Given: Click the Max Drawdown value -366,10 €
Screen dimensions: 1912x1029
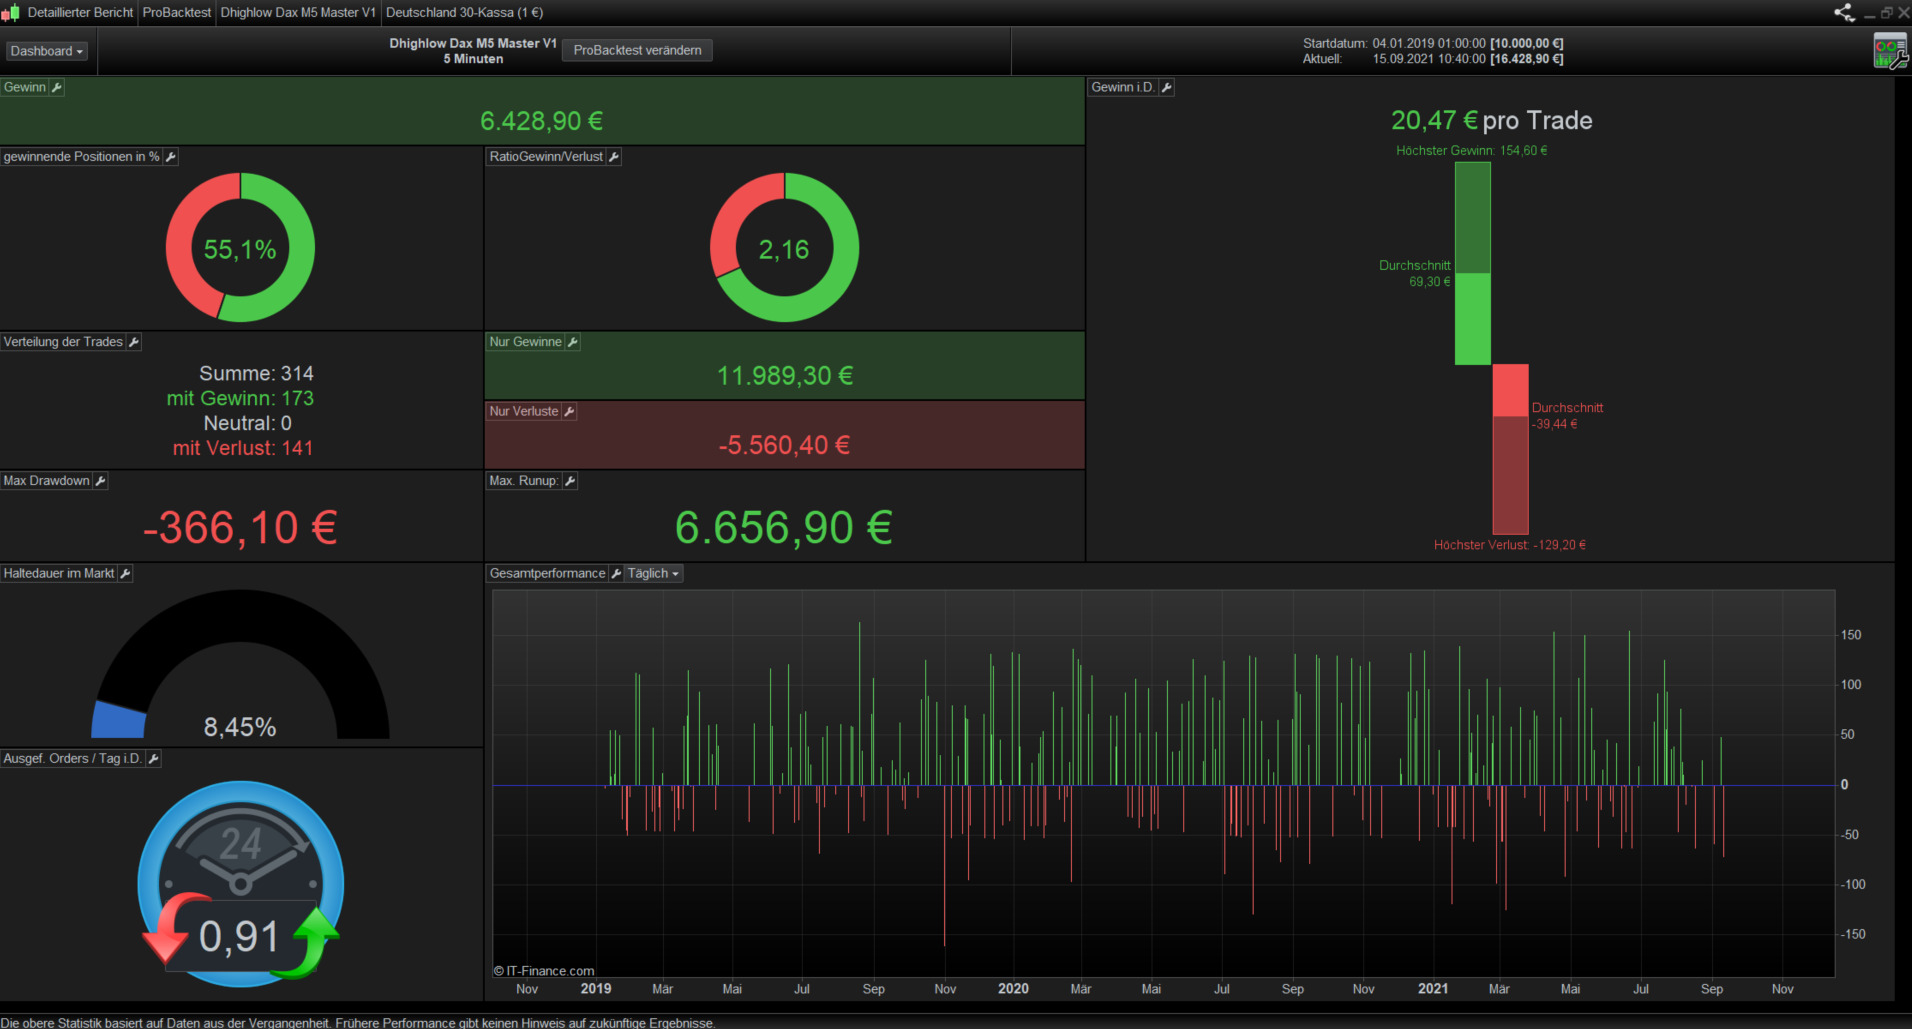Looking at the screenshot, I should point(240,528).
